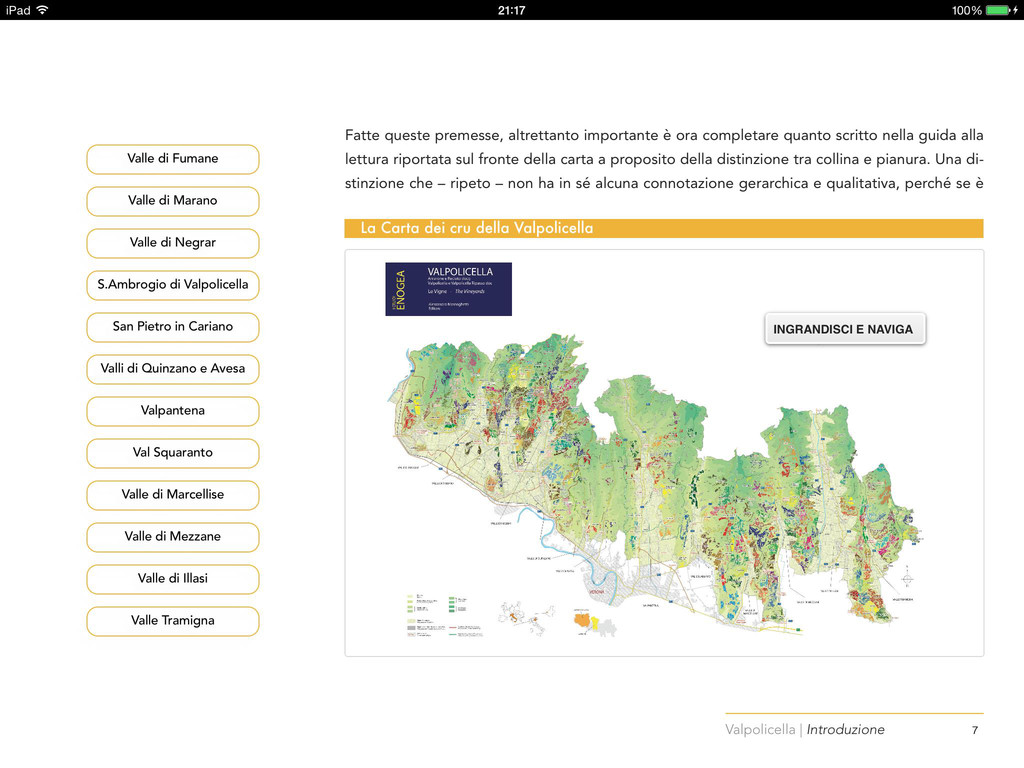Select Val Squaranto
This screenshot has height=768, width=1024.
coord(172,453)
